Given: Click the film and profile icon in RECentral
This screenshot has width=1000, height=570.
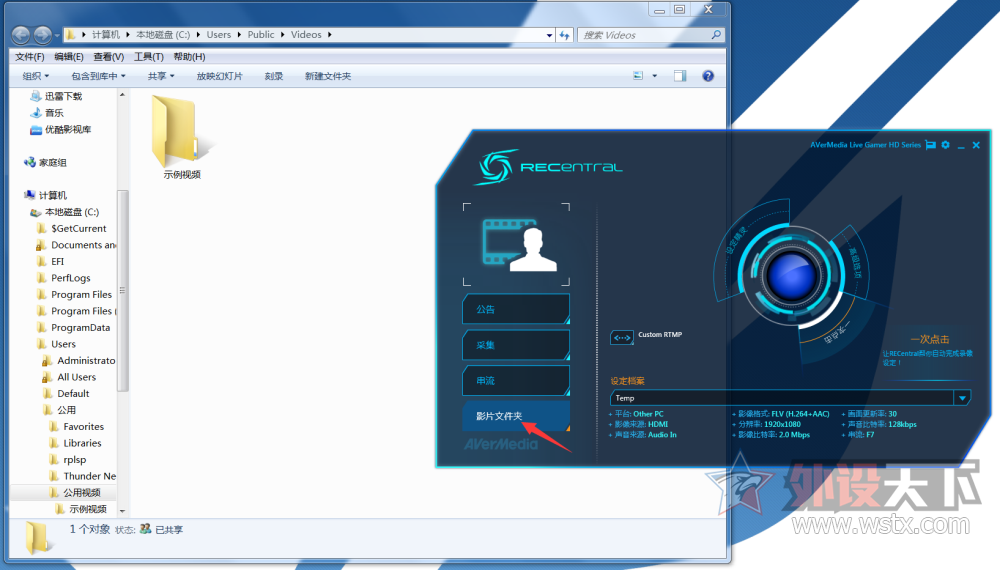Looking at the screenshot, I should [519, 245].
